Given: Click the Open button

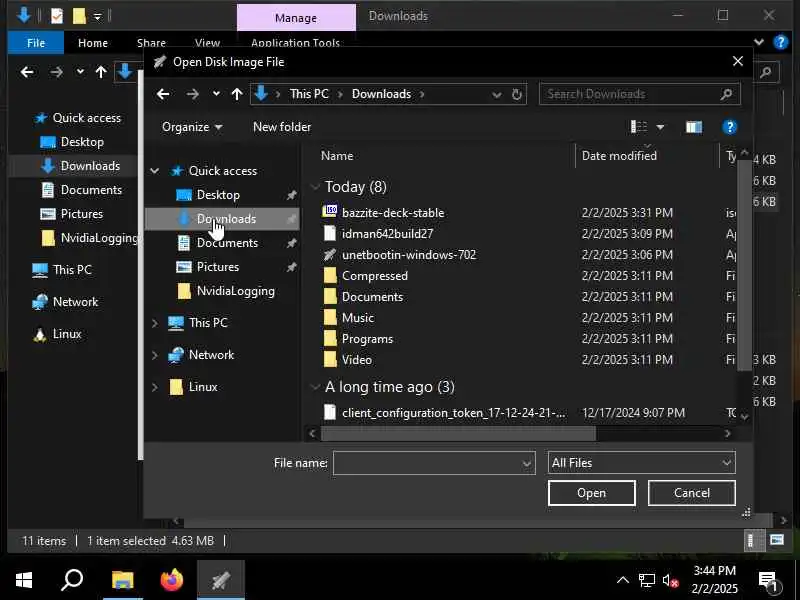Looking at the screenshot, I should tap(591, 493).
